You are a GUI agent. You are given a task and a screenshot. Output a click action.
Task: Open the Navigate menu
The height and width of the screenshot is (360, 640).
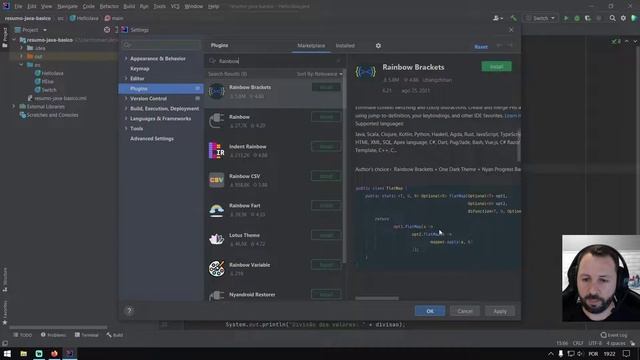click(67, 7)
